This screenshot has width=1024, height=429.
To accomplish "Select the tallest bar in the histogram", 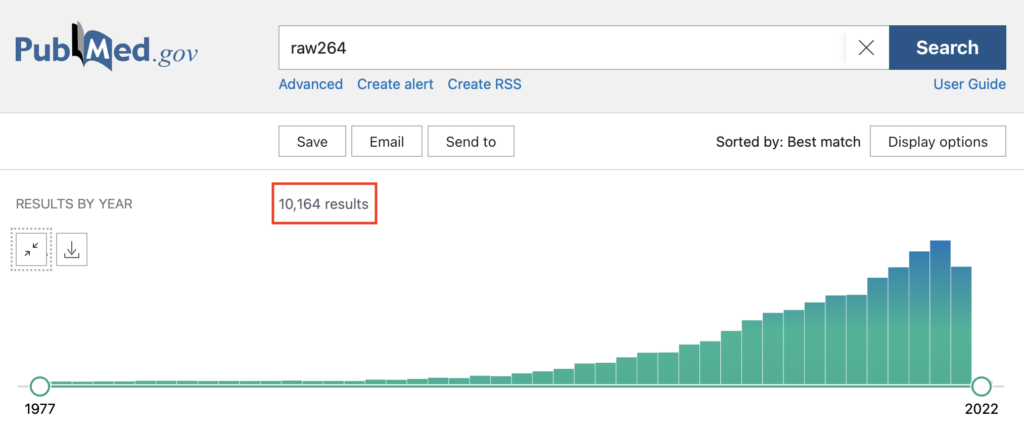I will click(x=940, y=312).
